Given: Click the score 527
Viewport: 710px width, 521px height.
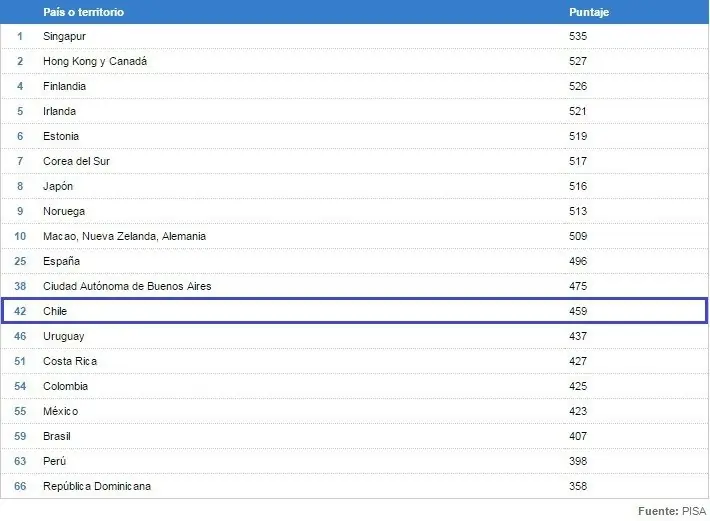Looking at the screenshot, I should pos(578,61).
